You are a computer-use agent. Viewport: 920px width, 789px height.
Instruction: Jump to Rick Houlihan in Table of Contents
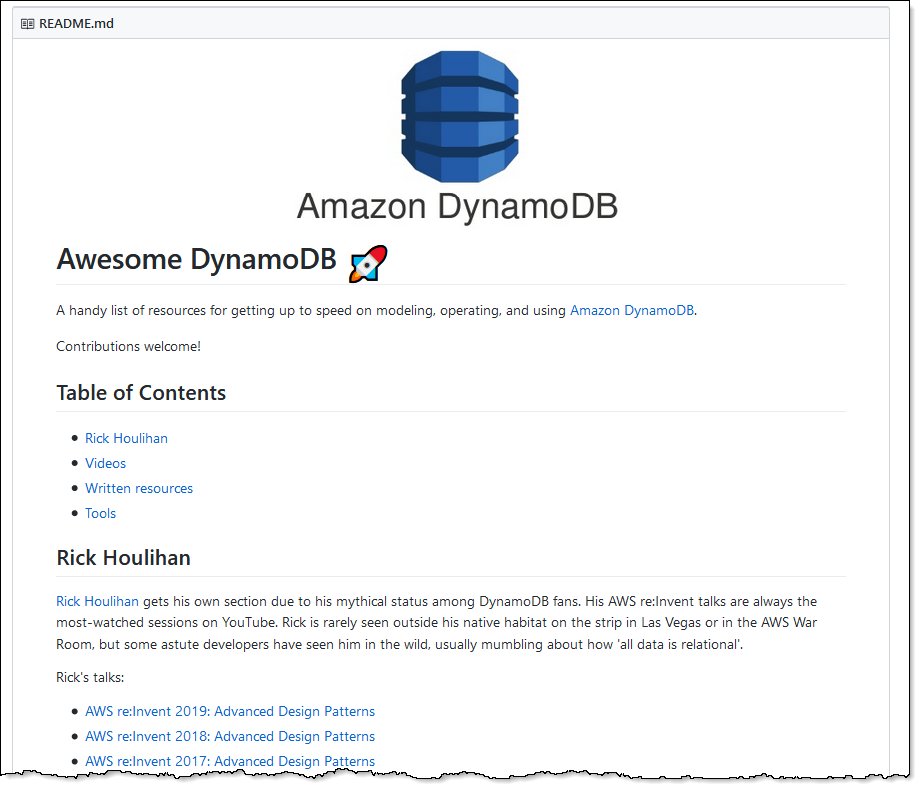point(126,438)
